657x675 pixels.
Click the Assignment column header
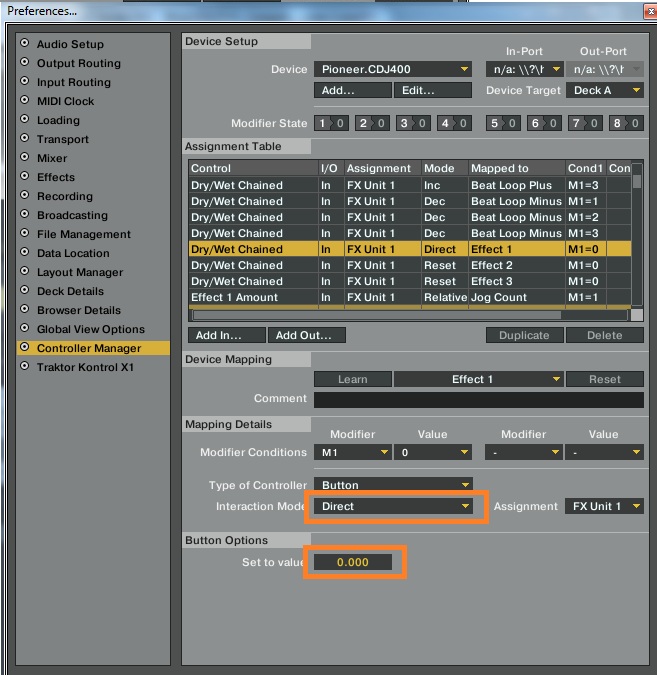(x=382, y=168)
